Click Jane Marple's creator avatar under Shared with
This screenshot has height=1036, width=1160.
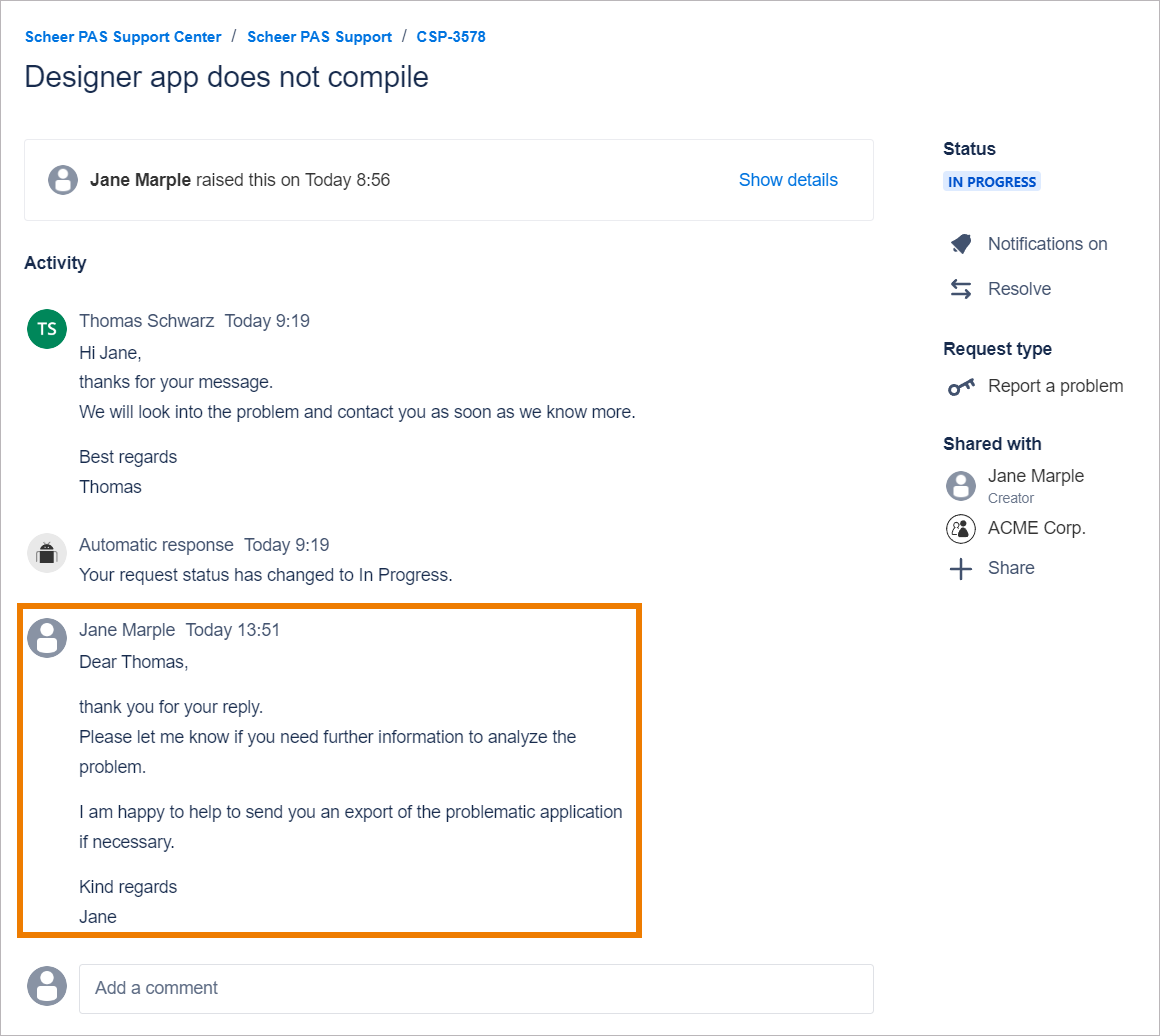coord(960,485)
